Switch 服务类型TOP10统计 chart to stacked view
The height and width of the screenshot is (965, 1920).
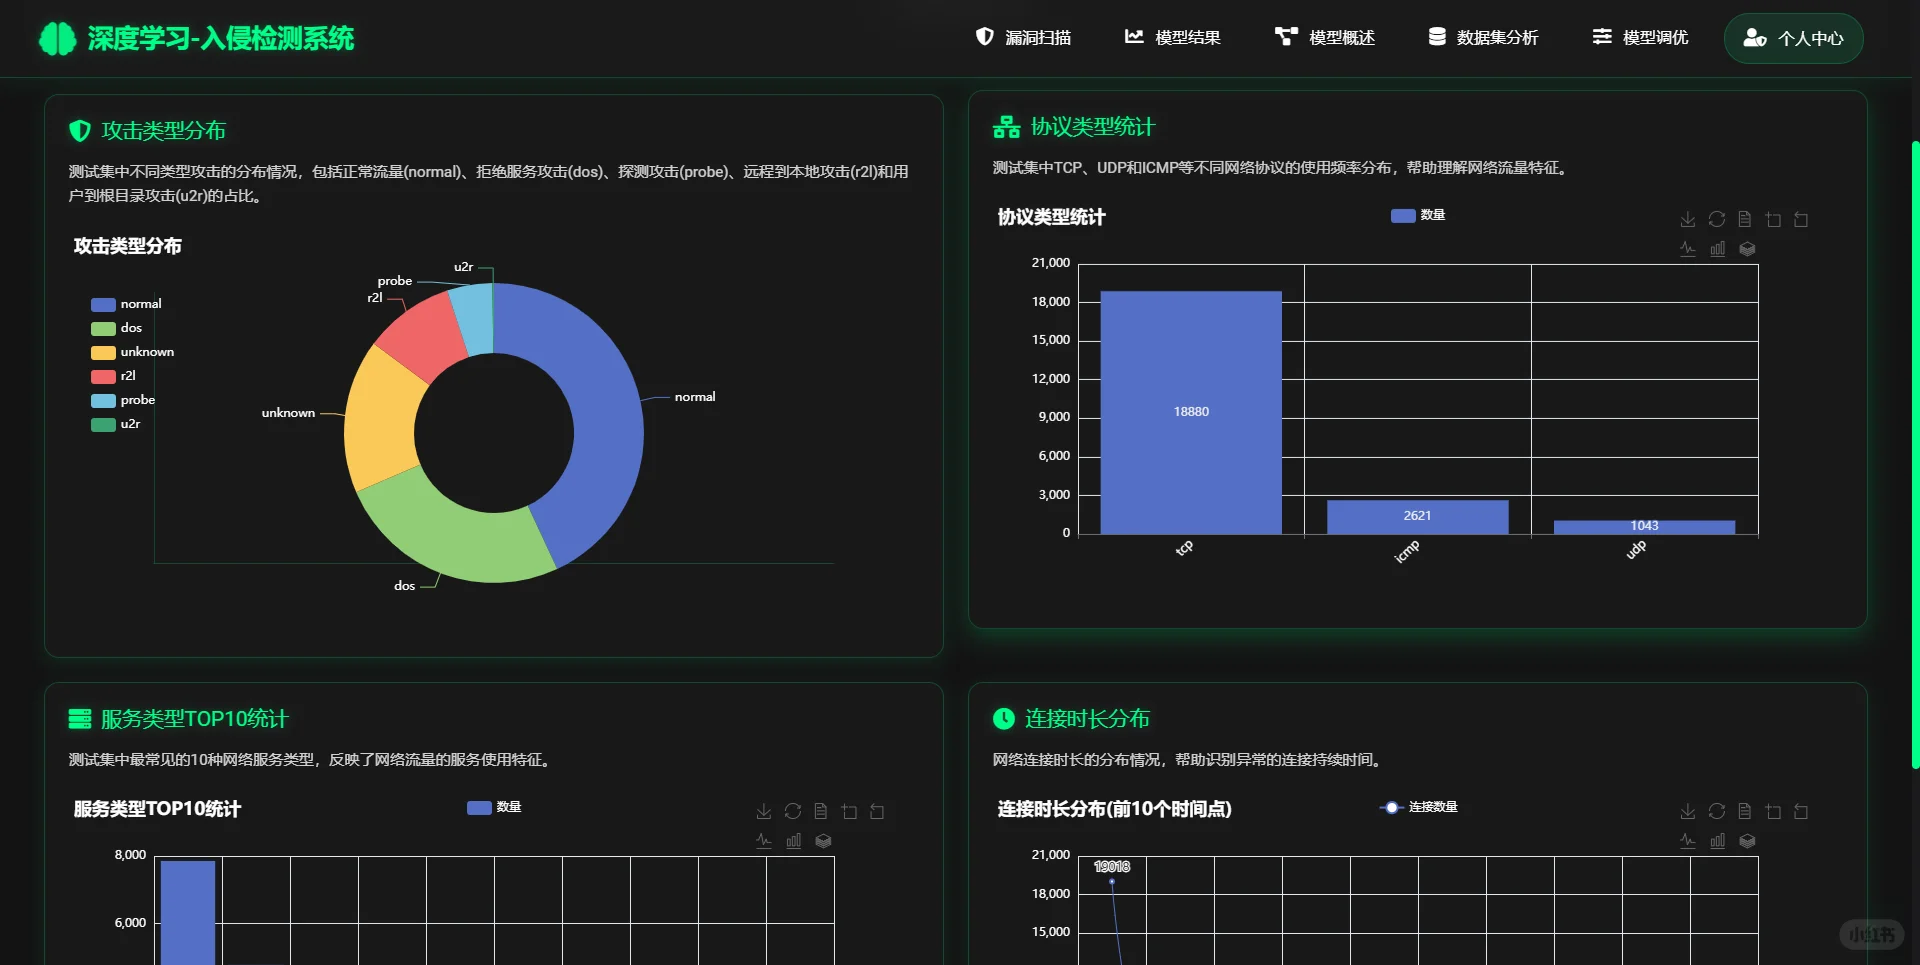tap(823, 841)
